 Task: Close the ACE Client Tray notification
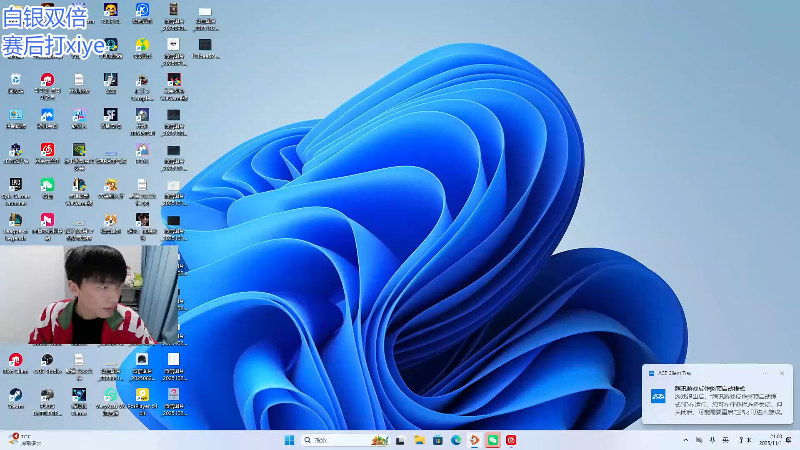[x=782, y=373]
